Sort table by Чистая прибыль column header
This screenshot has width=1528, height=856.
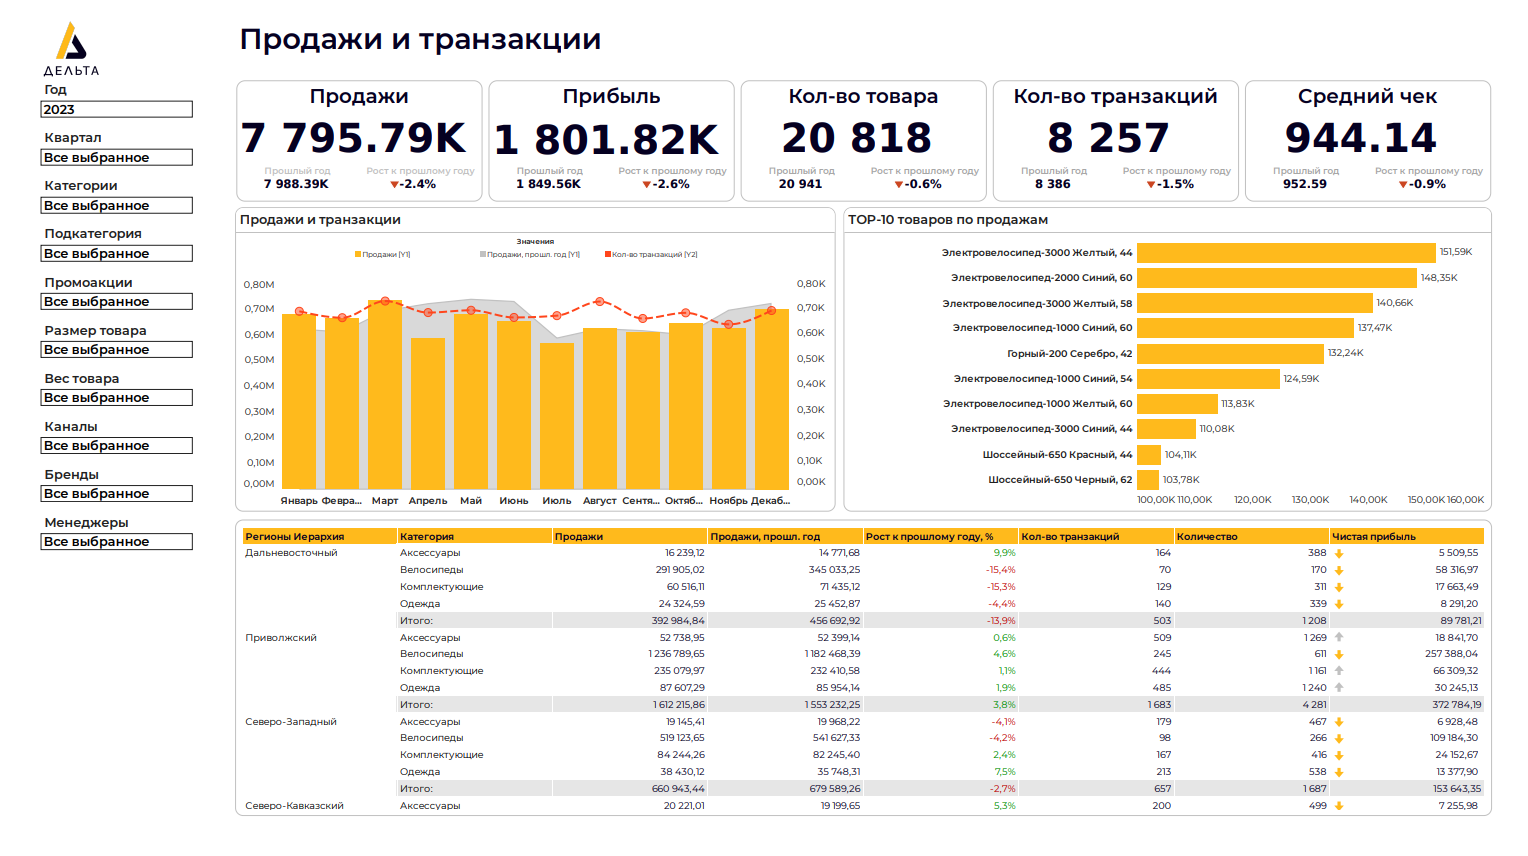click(1406, 536)
